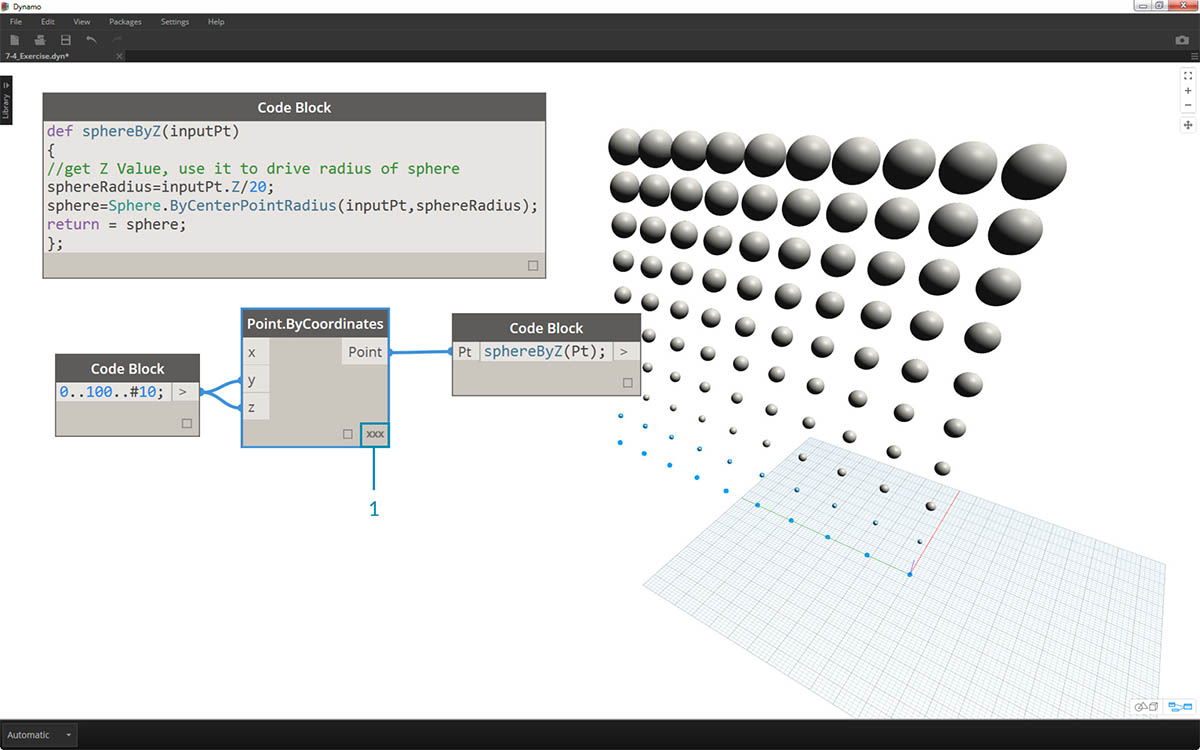This screenshot has width=1200, height=750.
Task: Open the Packages menu
Action: [125, 21]
